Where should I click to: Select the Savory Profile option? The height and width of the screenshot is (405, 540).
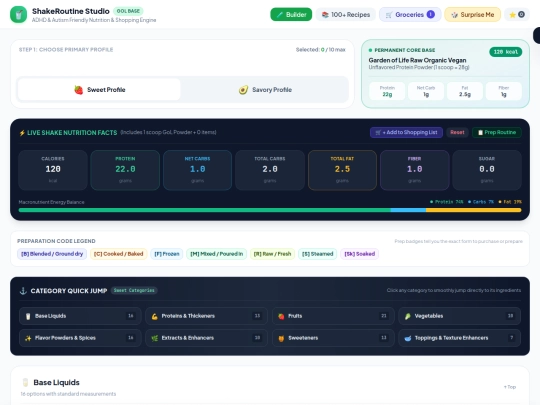click(x=265, y=90)
